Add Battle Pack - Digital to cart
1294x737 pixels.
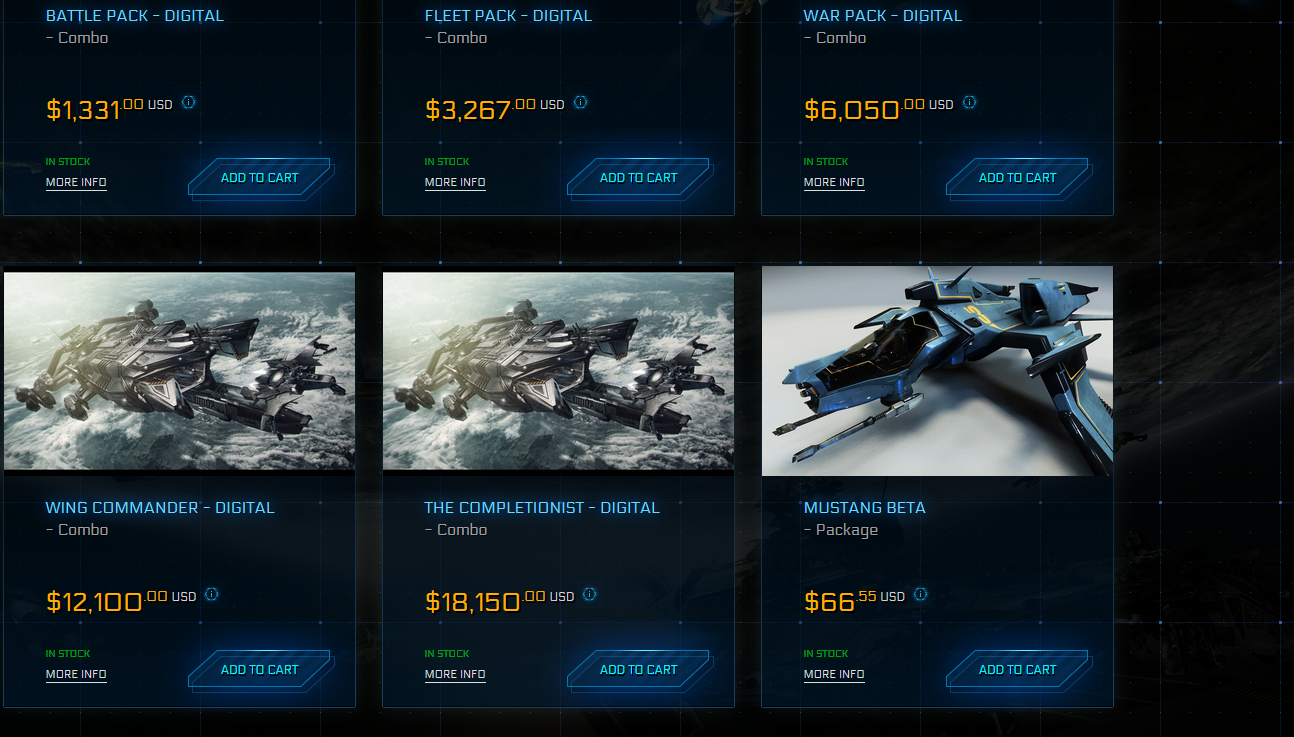(260, 178)
